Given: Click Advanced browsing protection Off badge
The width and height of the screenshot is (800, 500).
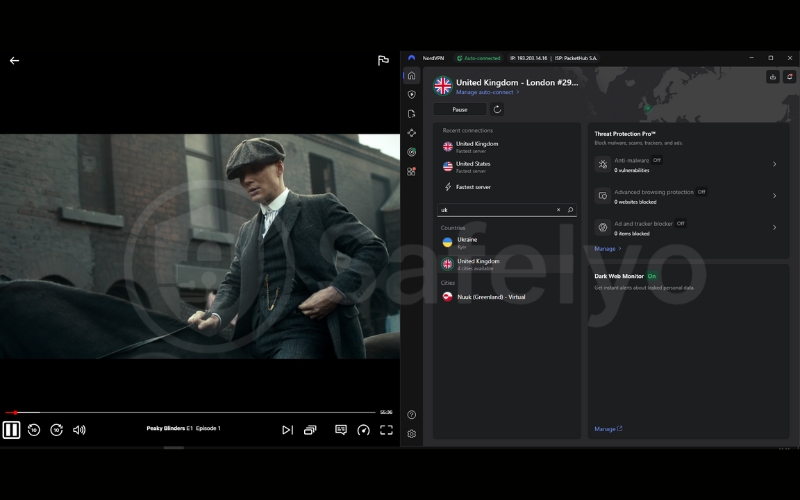Looking at the screenshot, I should coord(702,192).
